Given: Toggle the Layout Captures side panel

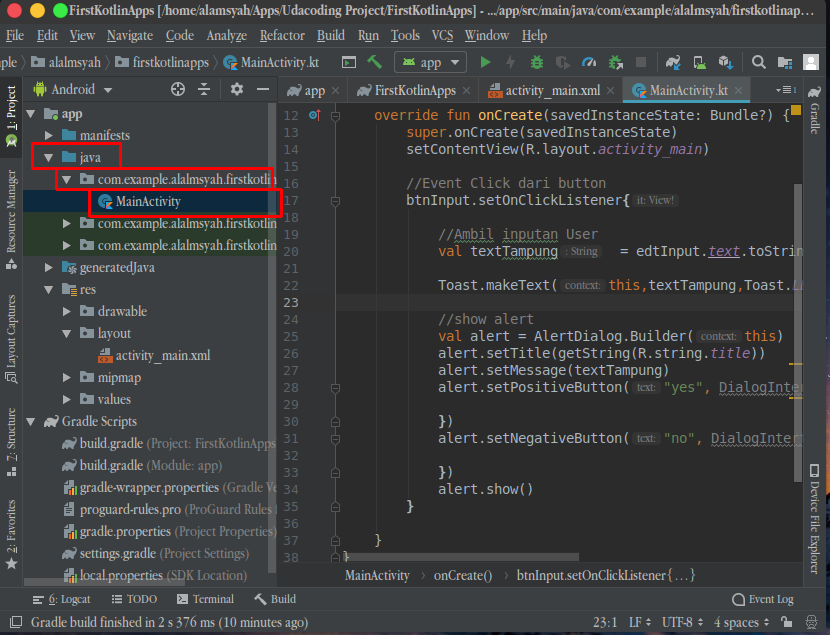Looking at the screenshot, I should (x=11, y=339).
